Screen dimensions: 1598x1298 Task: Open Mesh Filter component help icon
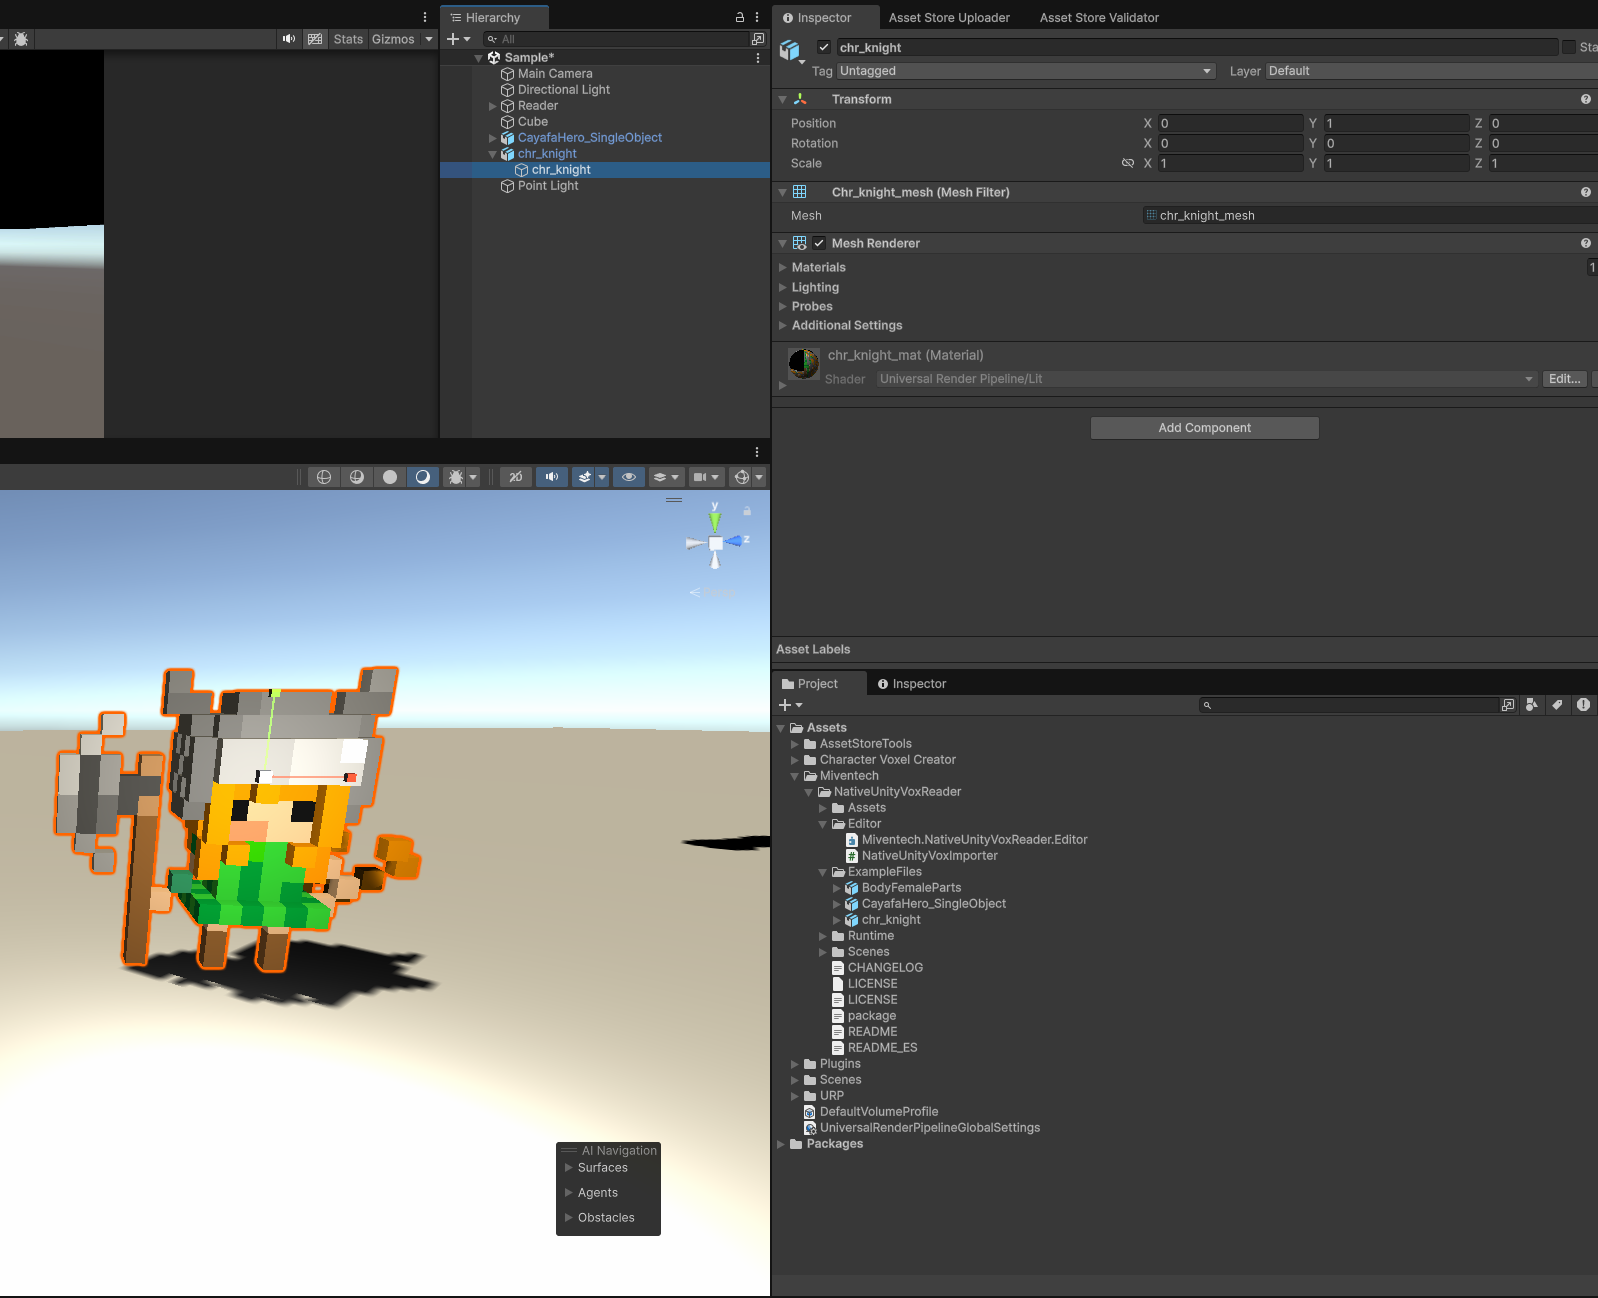click(x=1586, y=192)
